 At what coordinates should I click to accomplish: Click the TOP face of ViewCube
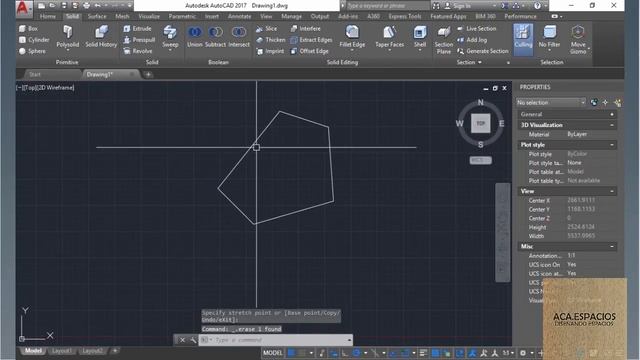coord(480,123)
